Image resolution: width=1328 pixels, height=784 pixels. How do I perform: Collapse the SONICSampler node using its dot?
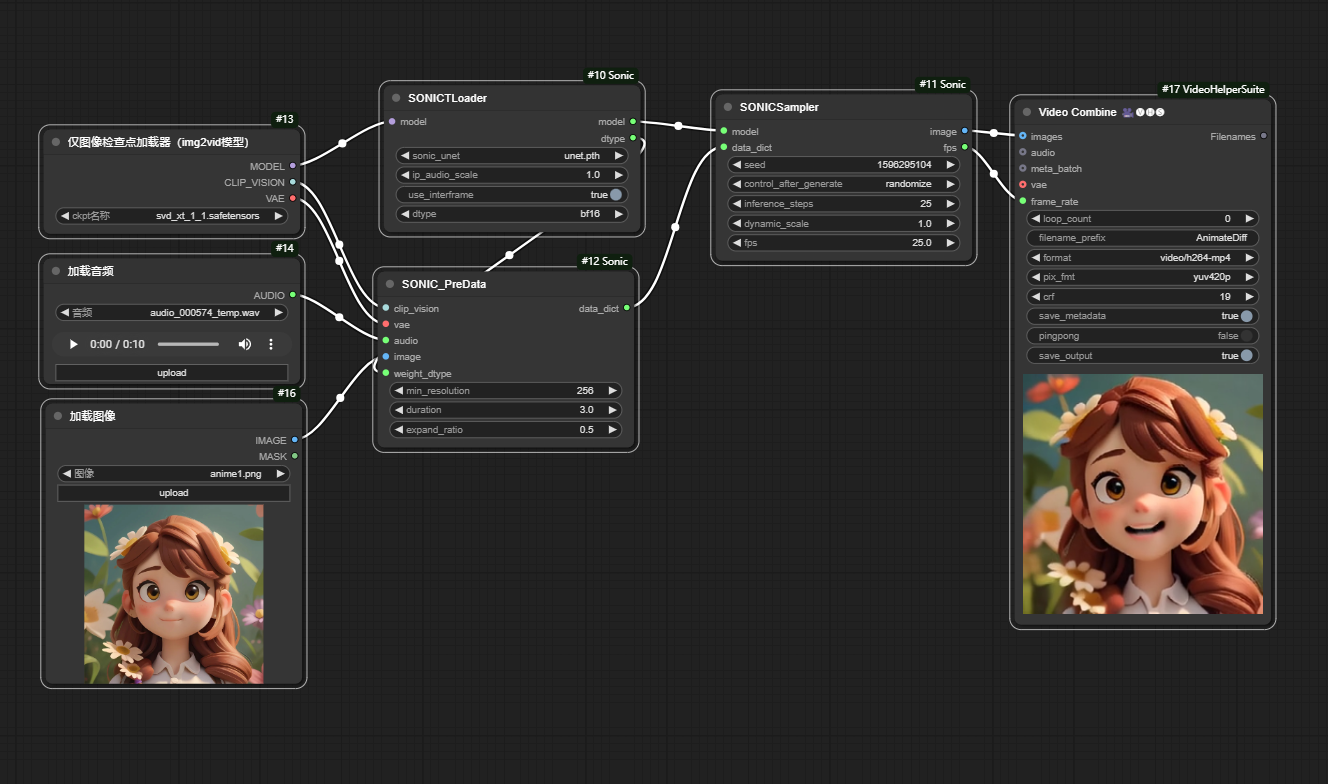click(x=728, y=107)
